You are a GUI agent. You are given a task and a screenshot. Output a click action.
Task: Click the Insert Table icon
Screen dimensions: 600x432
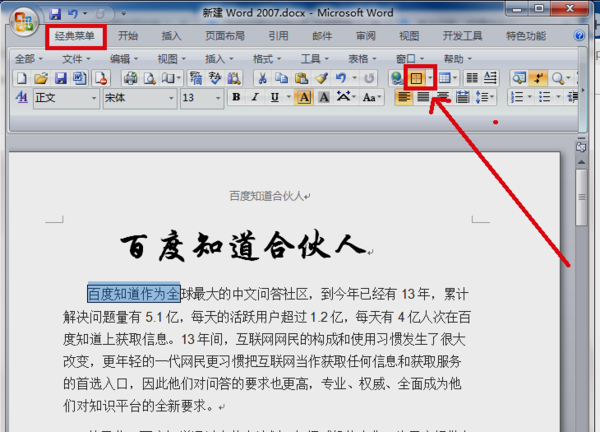coord(444,78)
